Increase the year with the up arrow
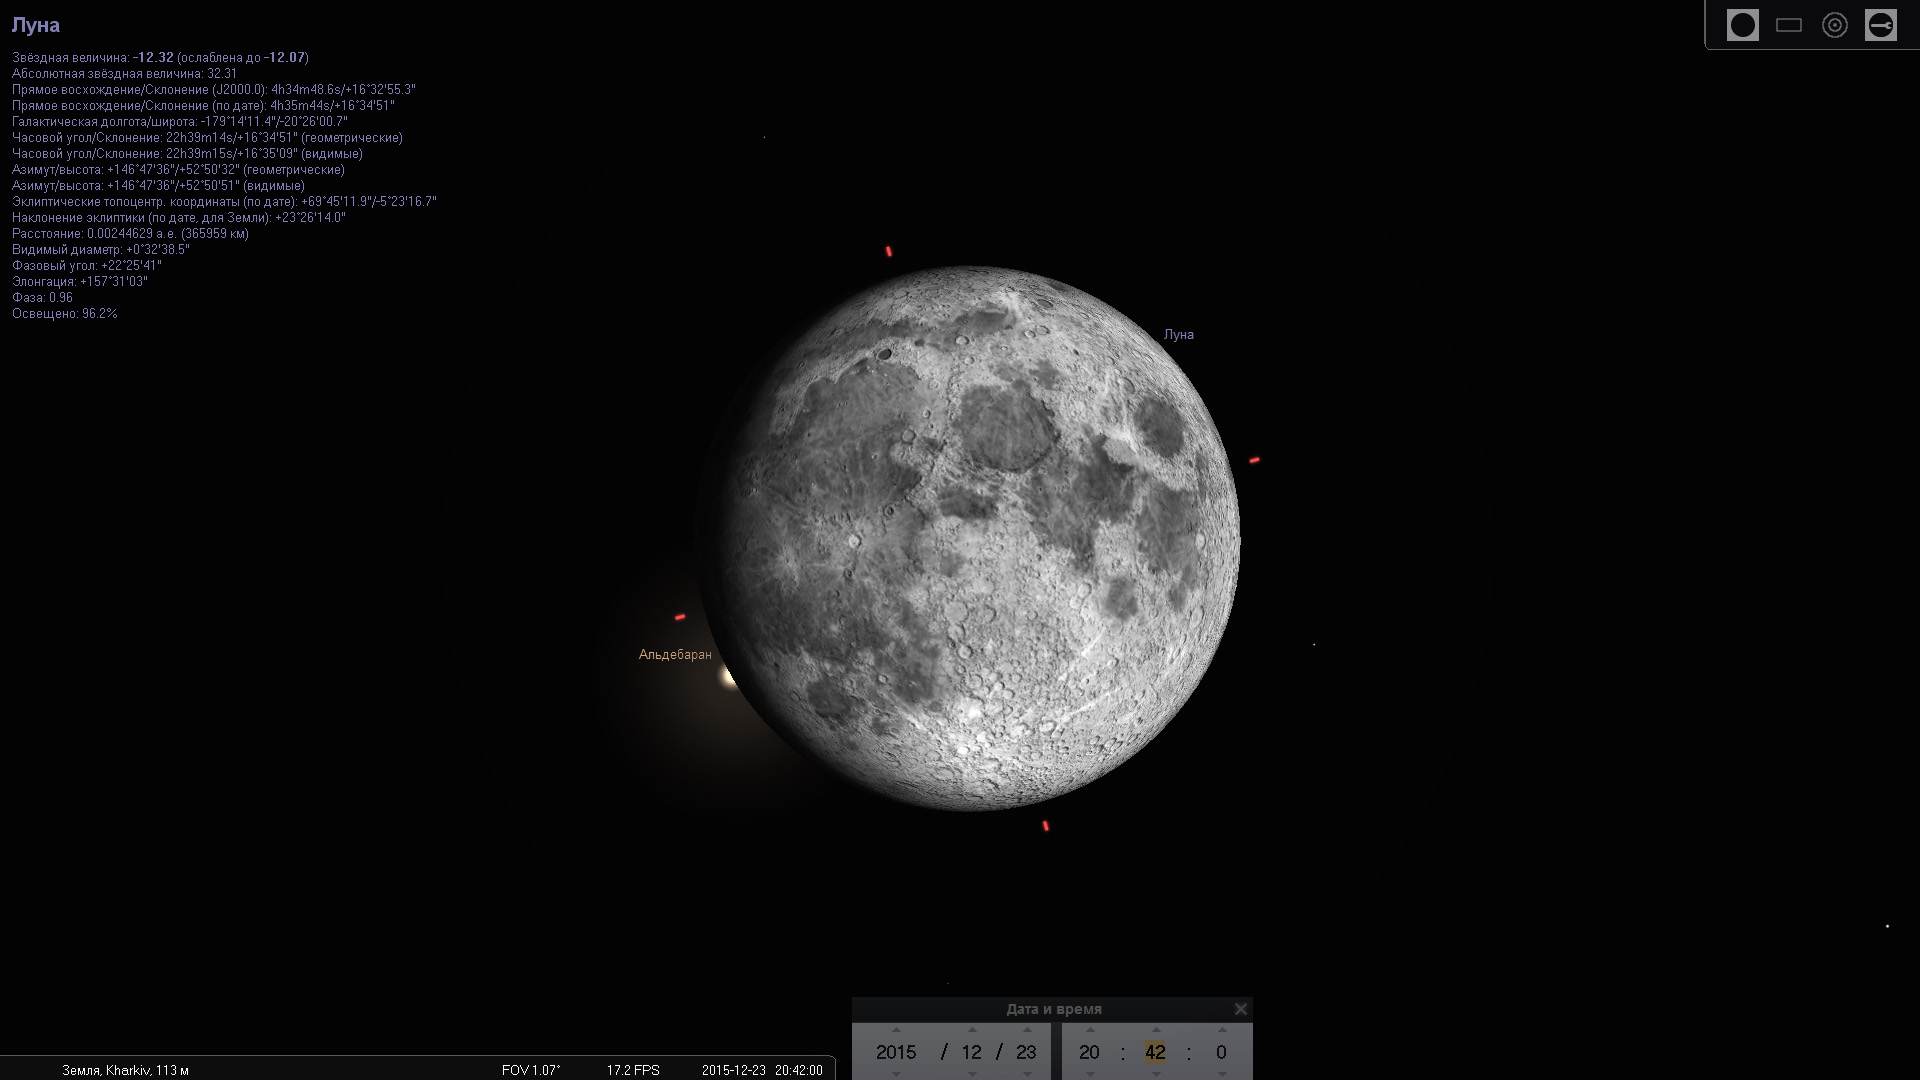The image size is (1920, 1080). pyautogui.click(x=896, y=1030)
